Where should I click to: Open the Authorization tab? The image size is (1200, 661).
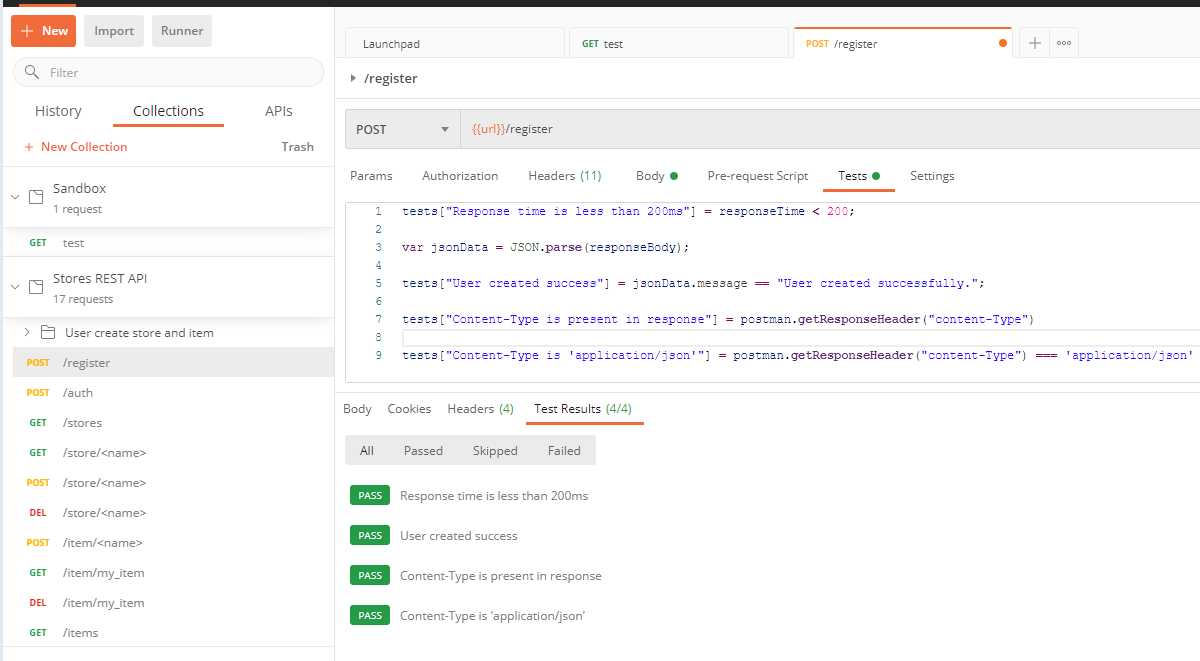coord(460,176)
